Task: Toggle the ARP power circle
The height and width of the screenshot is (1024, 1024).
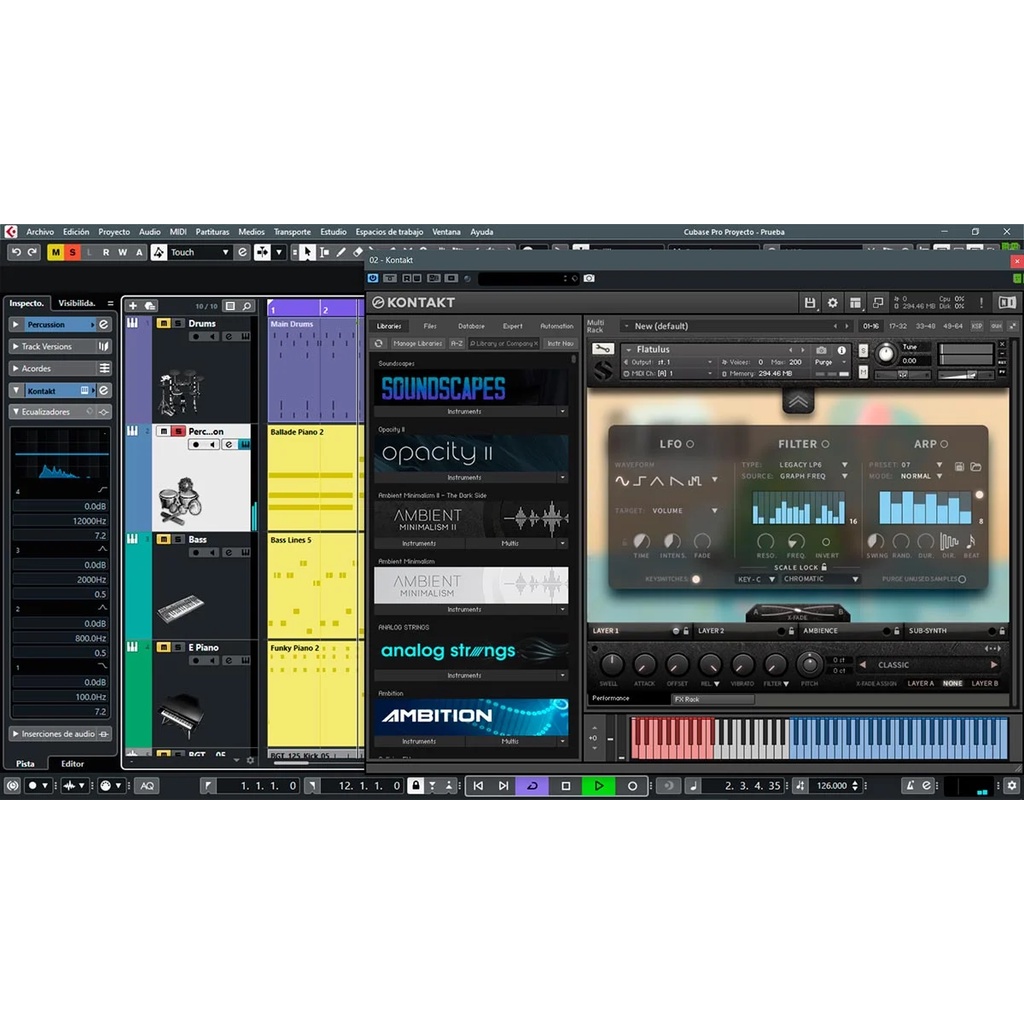Action: click(944, 444)
